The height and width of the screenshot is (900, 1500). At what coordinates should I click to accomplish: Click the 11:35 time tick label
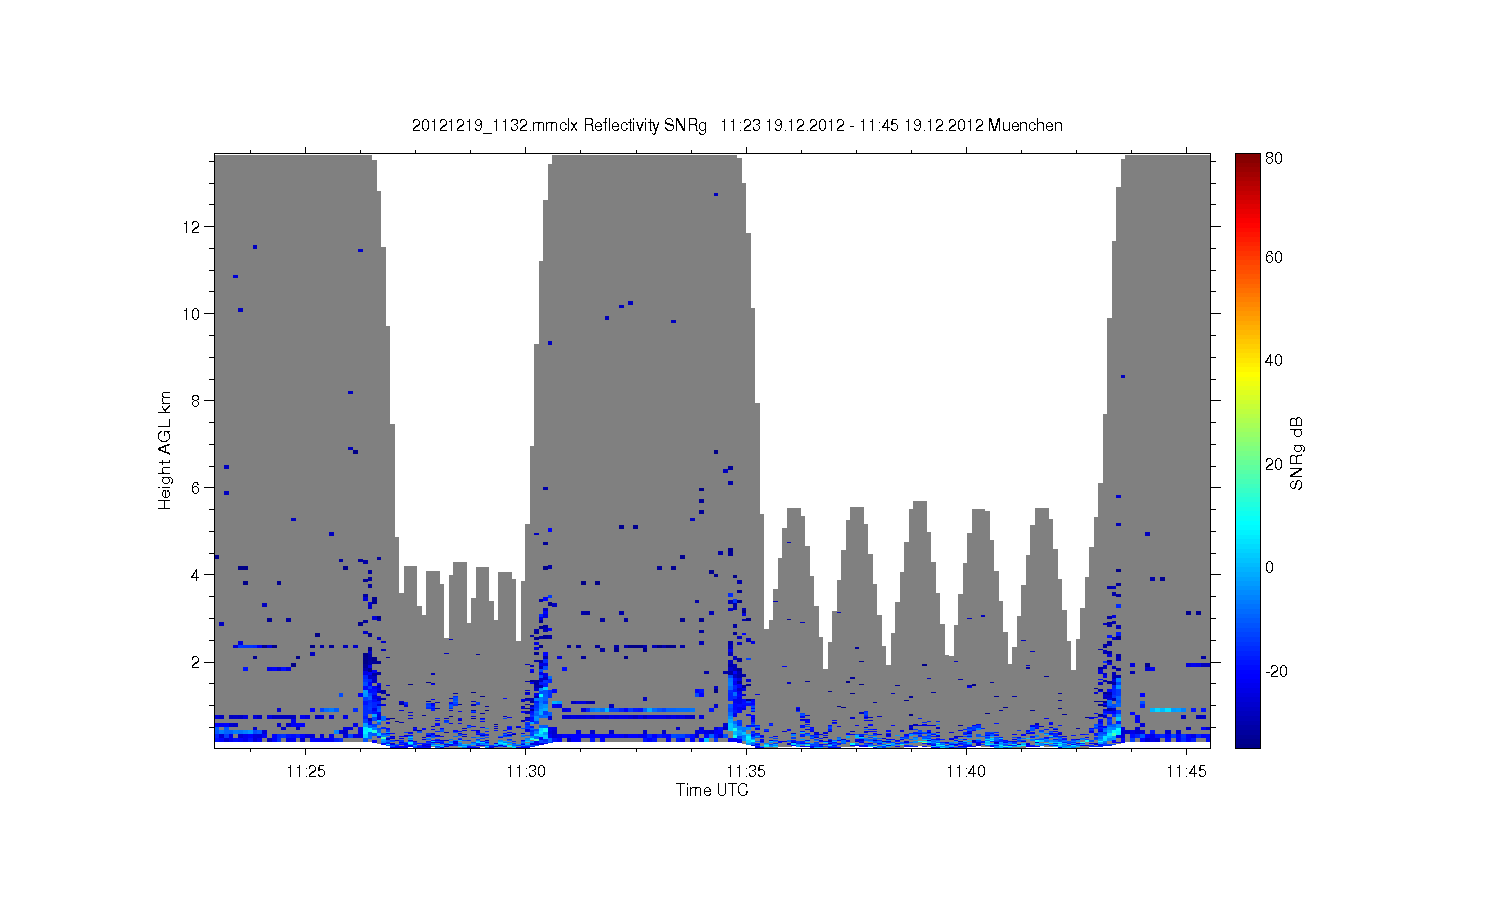[x=746, y=771]
